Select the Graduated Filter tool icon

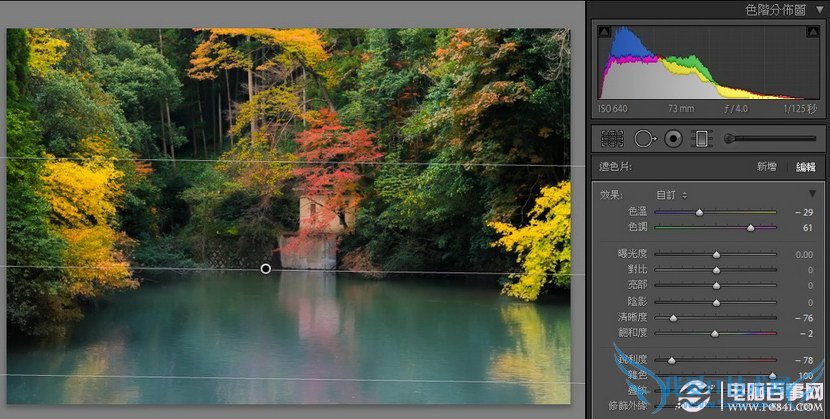[701, 139]
